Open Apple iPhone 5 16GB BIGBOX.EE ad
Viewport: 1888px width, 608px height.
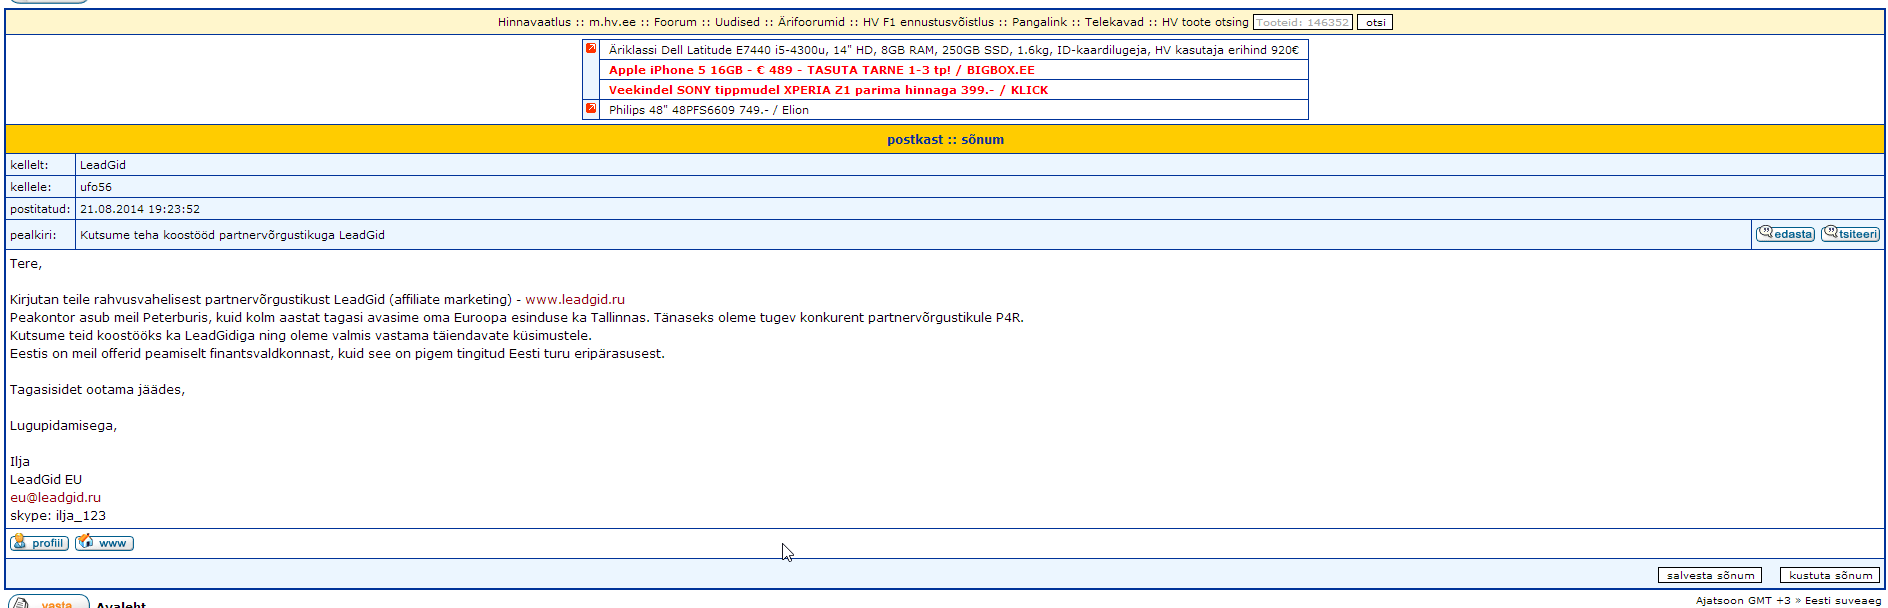pyautogui.click(x=821, y=70)
